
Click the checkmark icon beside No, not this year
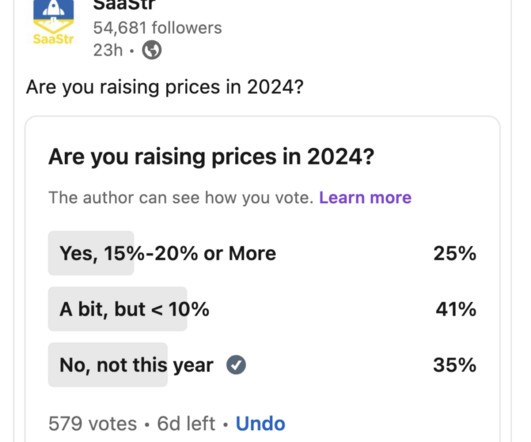click(x=236, y=365)
